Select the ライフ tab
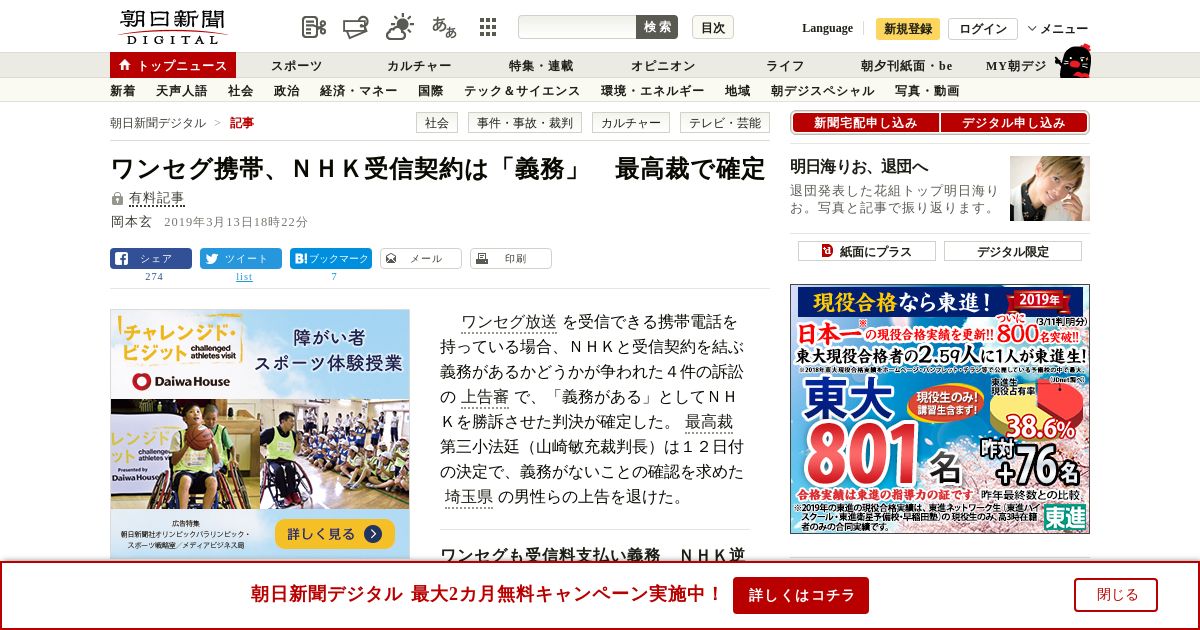Screen dimensions: 1200x630 (785, 65)
